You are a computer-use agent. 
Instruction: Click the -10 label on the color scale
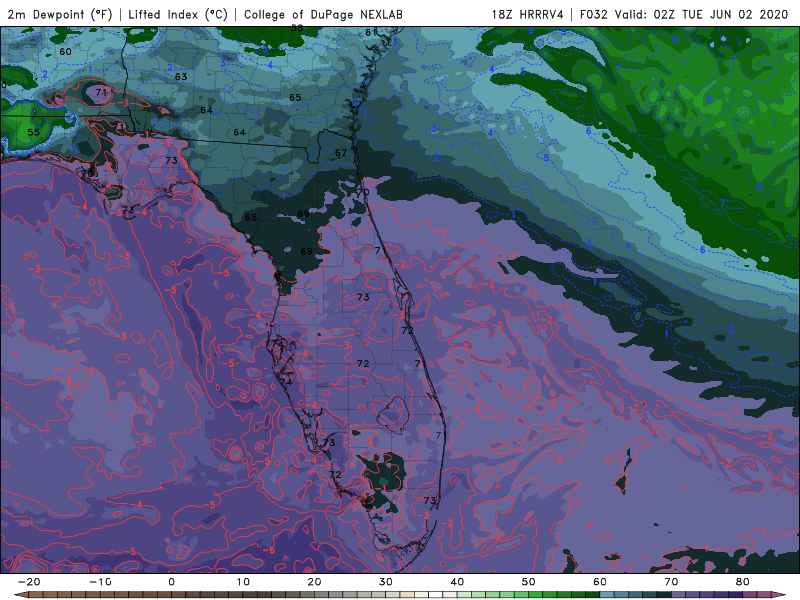tap(100, 582)
